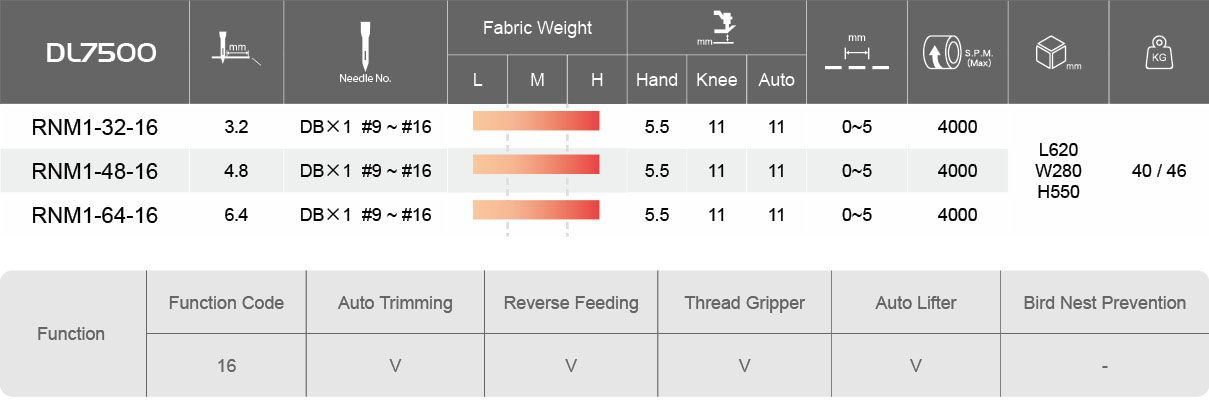This screenshot has height=400, width=1209.
Task: Click model RNM1-48-16
Action: pyautogui.click(x=95, y=171)
